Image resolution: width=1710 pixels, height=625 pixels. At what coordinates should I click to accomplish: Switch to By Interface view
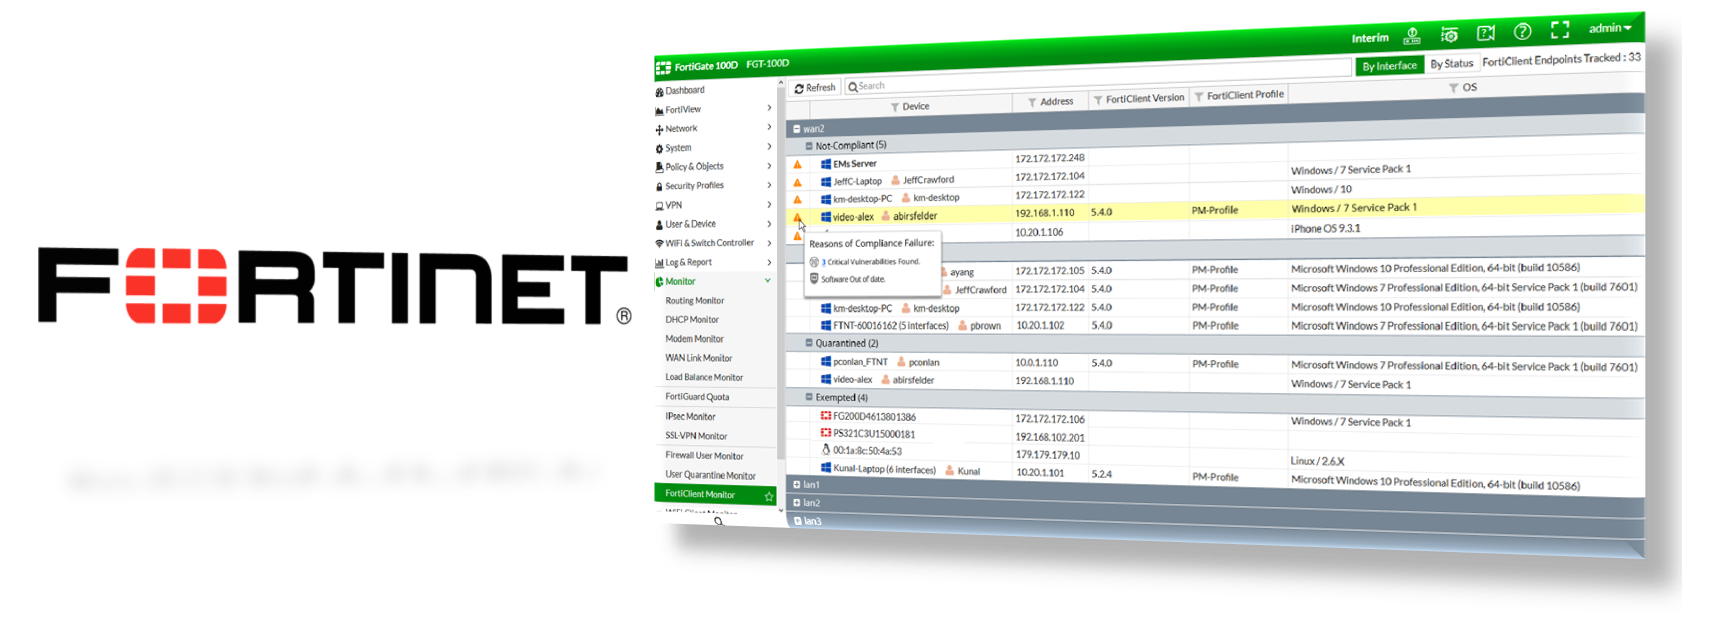tap(1389, 66)
